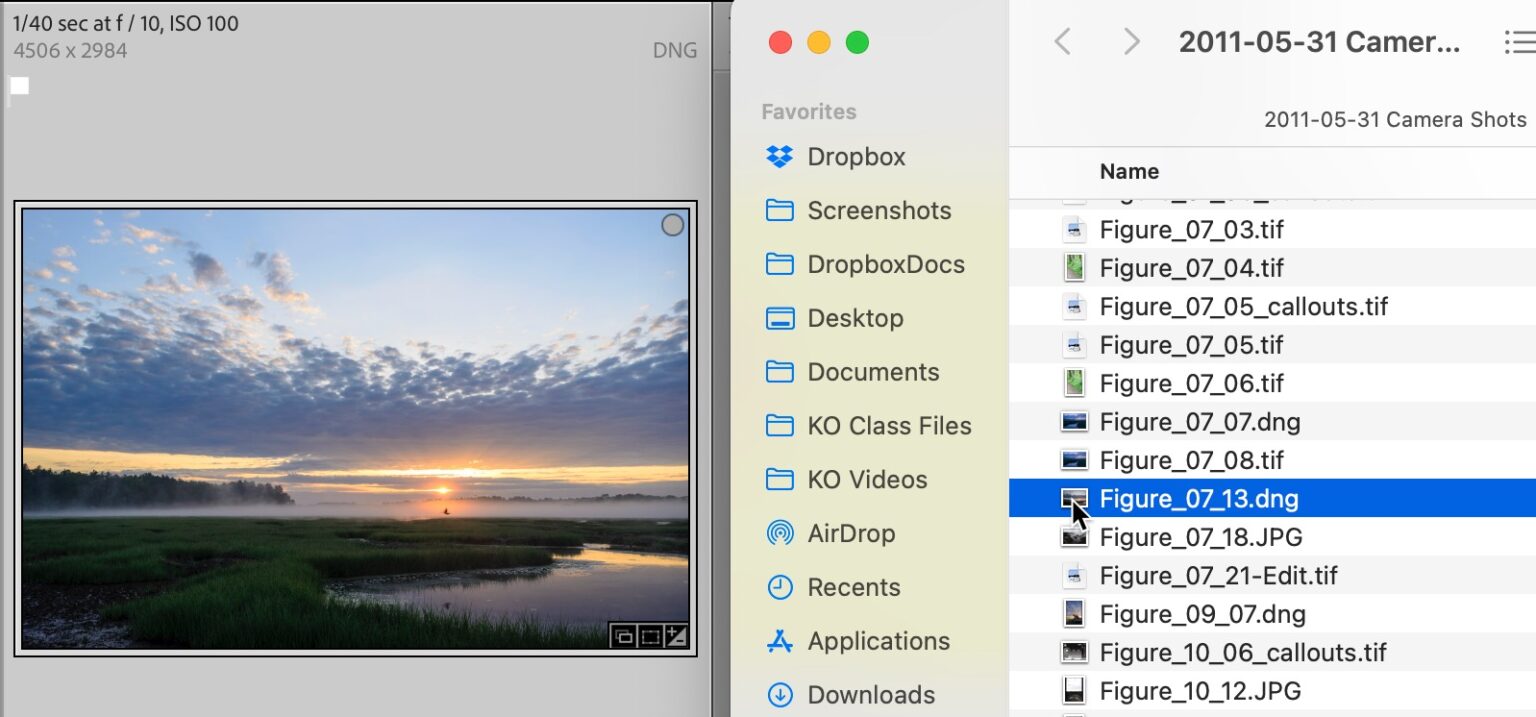Select the Desktop sidebar location
This screenshot has width=1536, height=717.
(x=854, y=318)
